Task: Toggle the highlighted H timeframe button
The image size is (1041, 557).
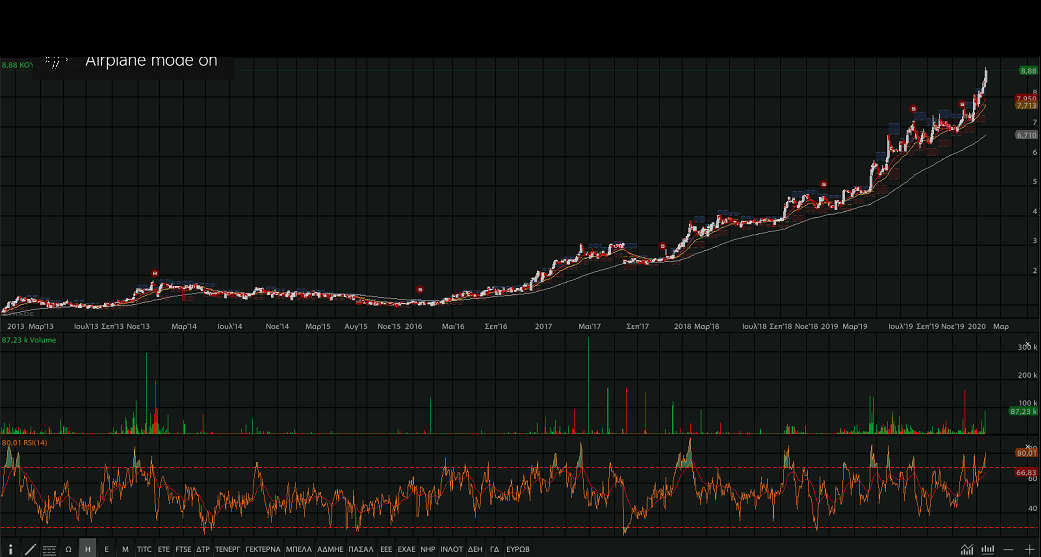Action: click(87, 549)
